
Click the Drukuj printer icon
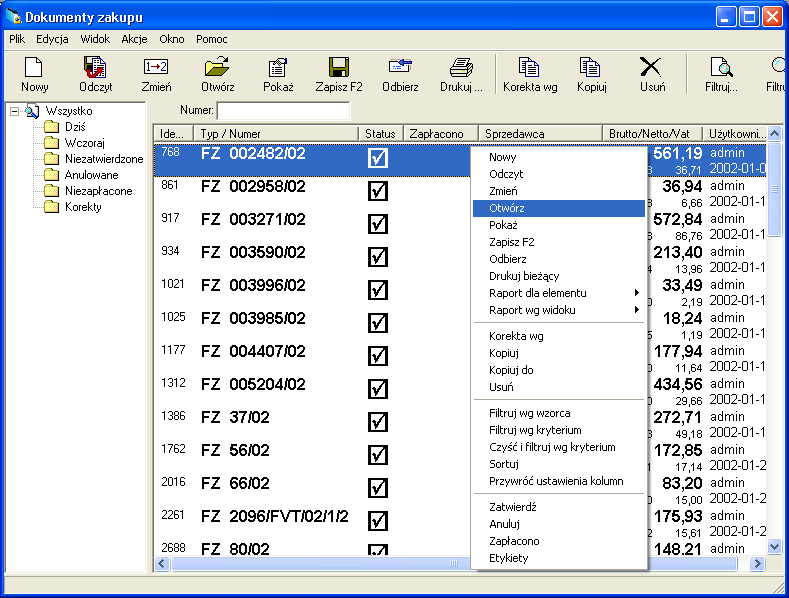(461, 67)
